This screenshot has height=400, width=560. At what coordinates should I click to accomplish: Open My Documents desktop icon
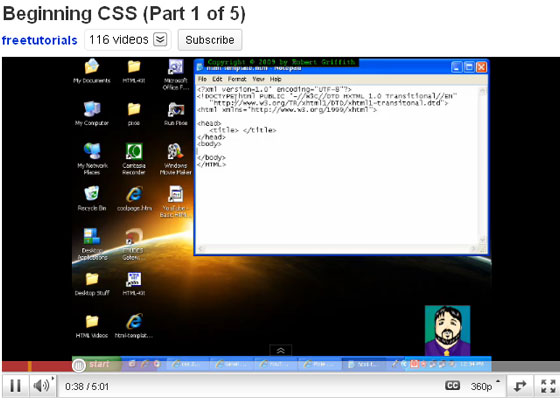(x=92, y=71)
